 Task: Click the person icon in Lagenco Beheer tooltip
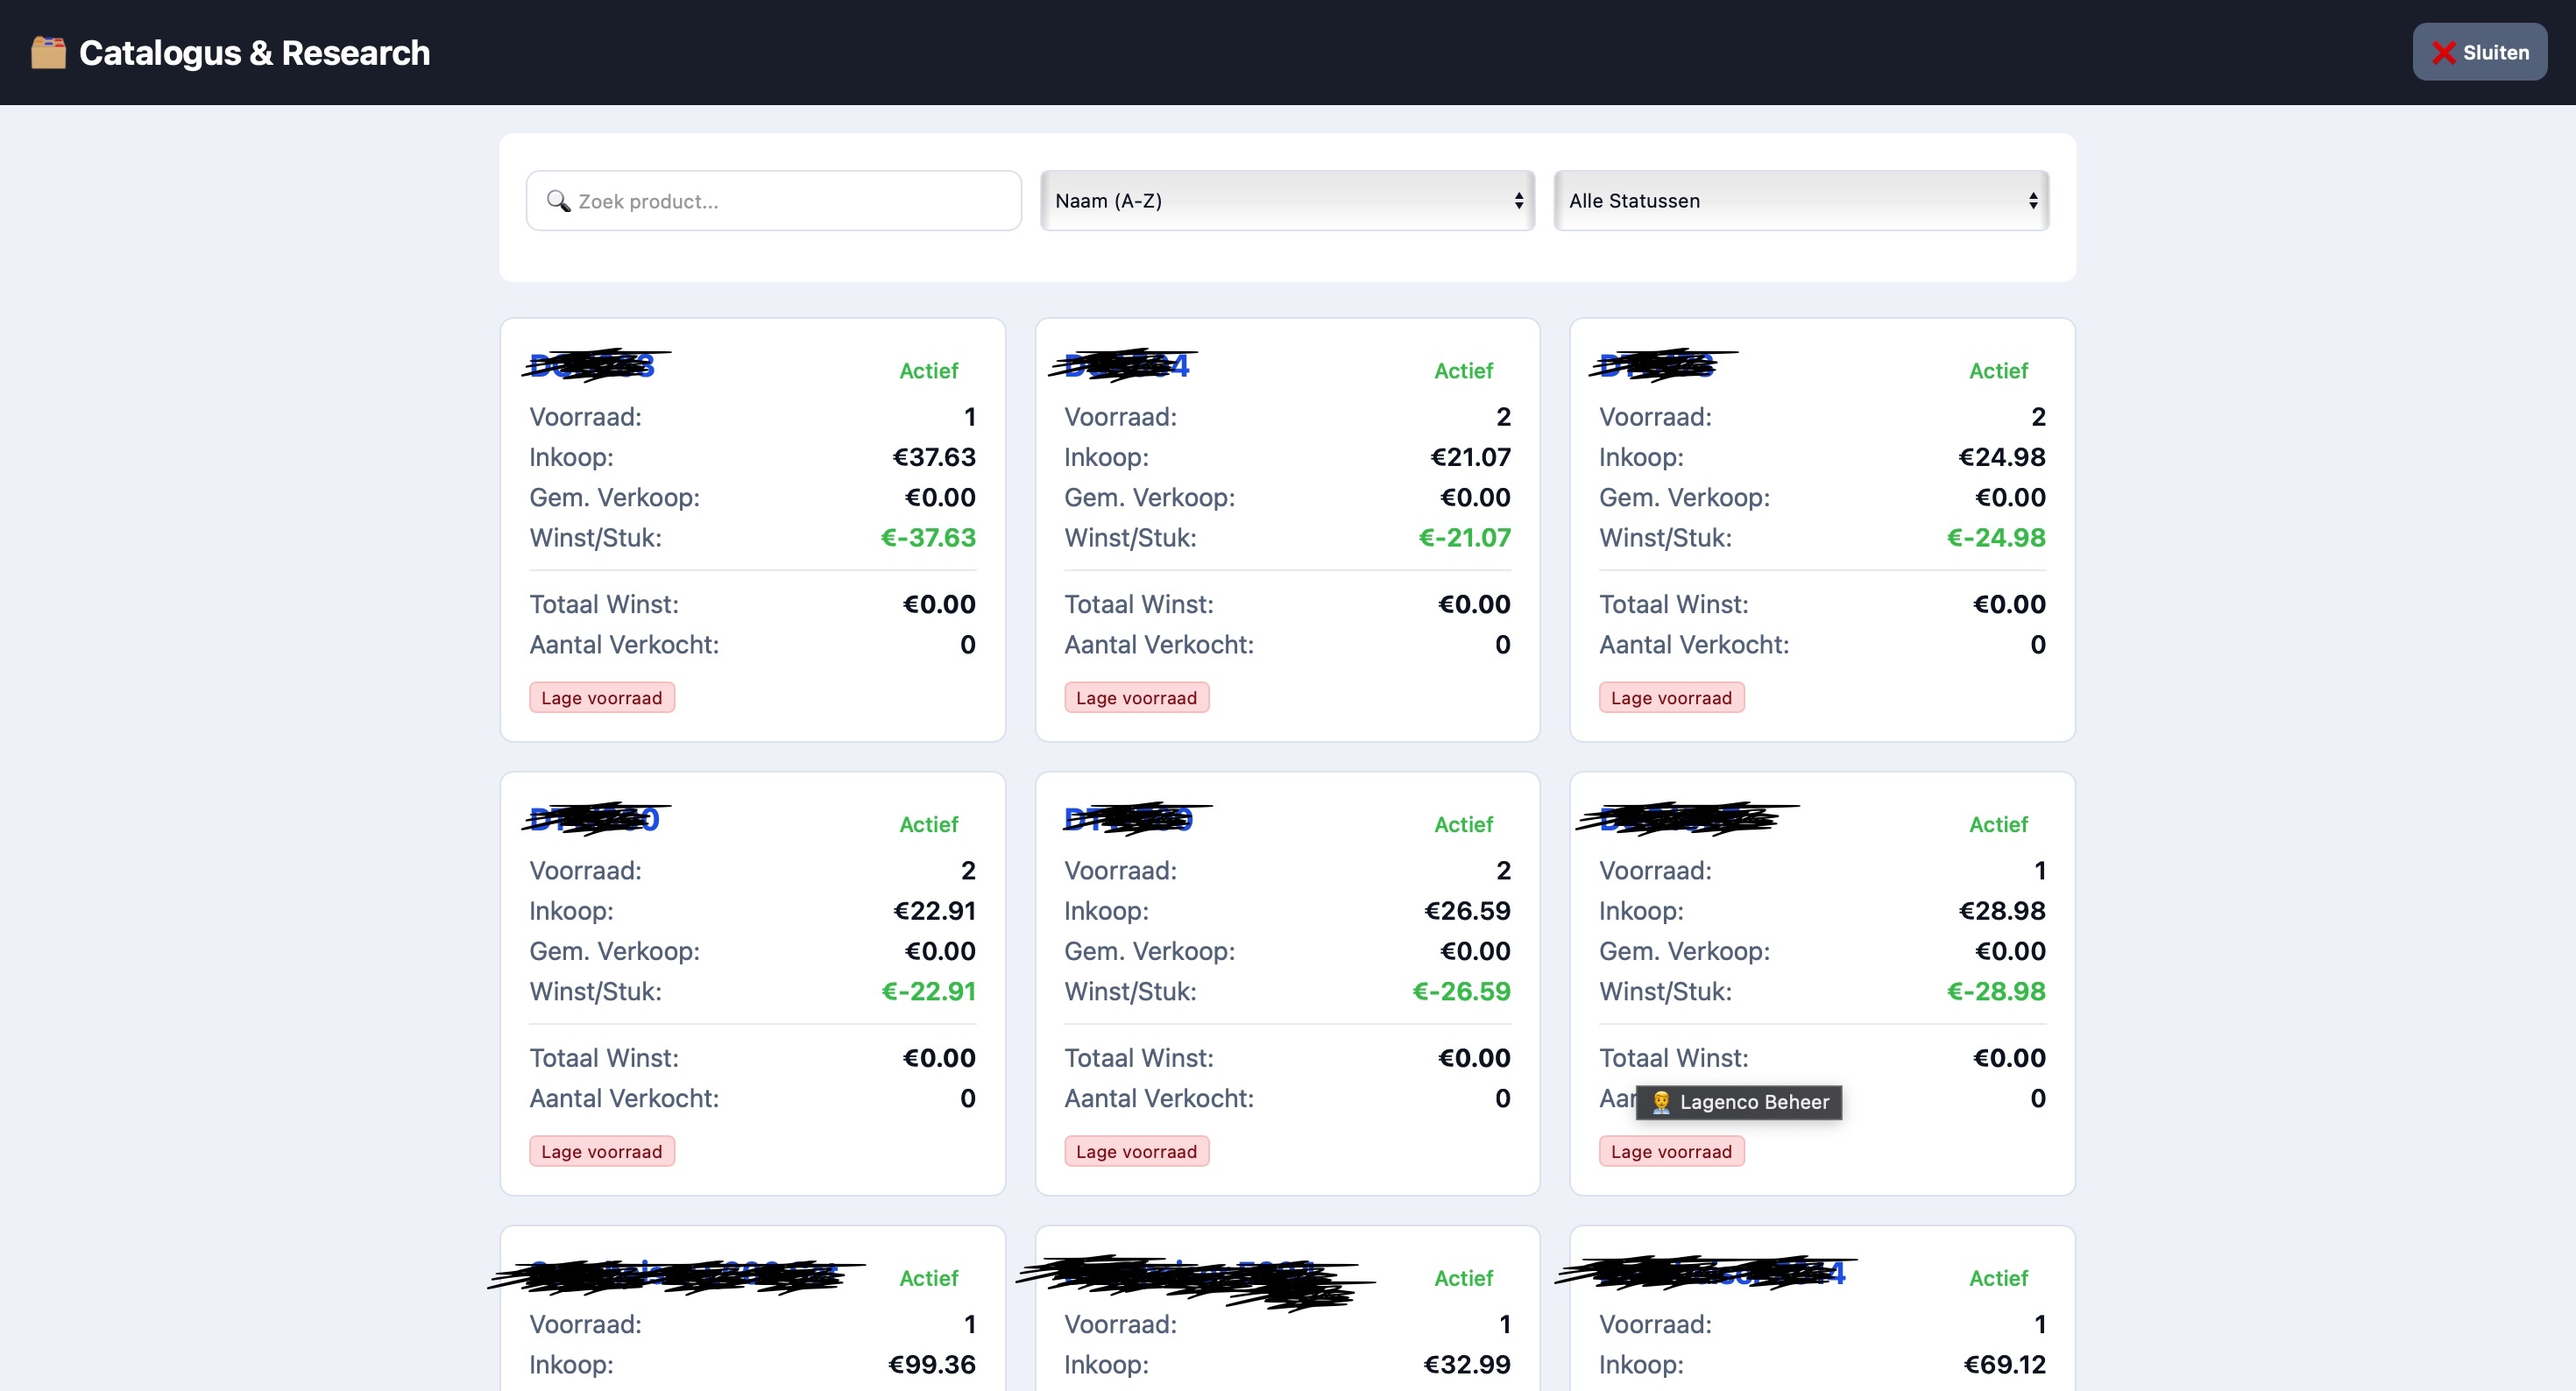(1661, 1102)
